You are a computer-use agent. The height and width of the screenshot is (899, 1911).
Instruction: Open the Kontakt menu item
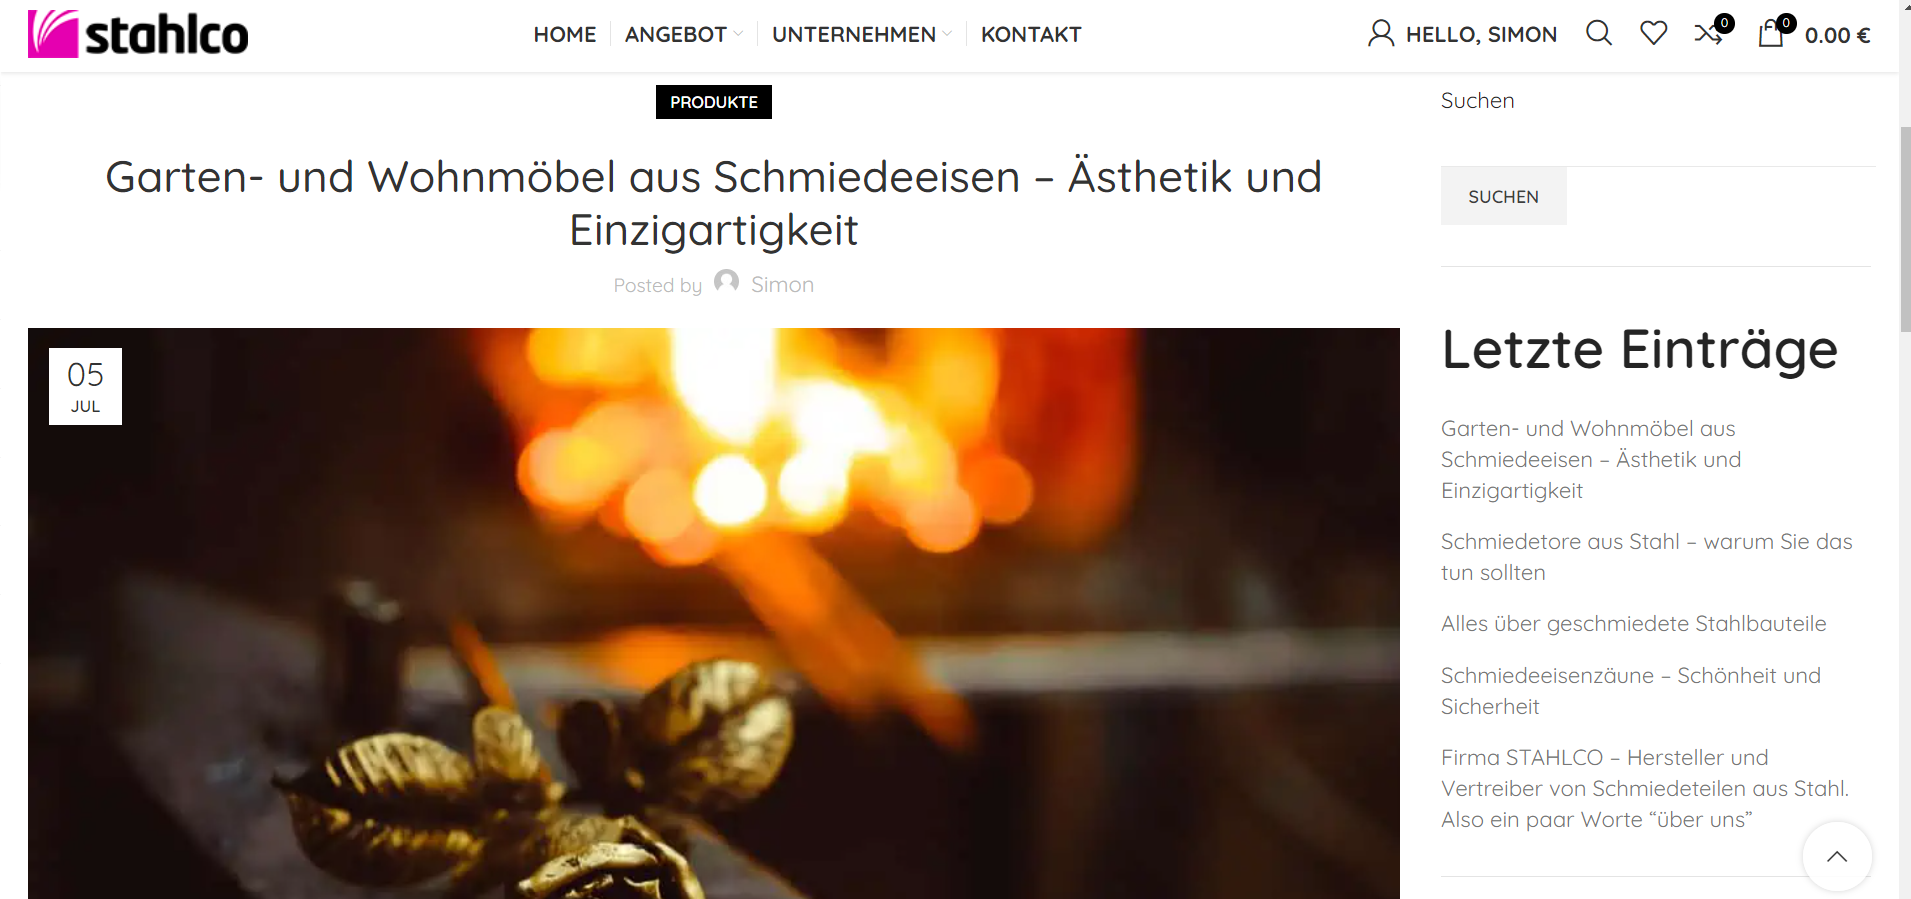[x=1031, y=34]
